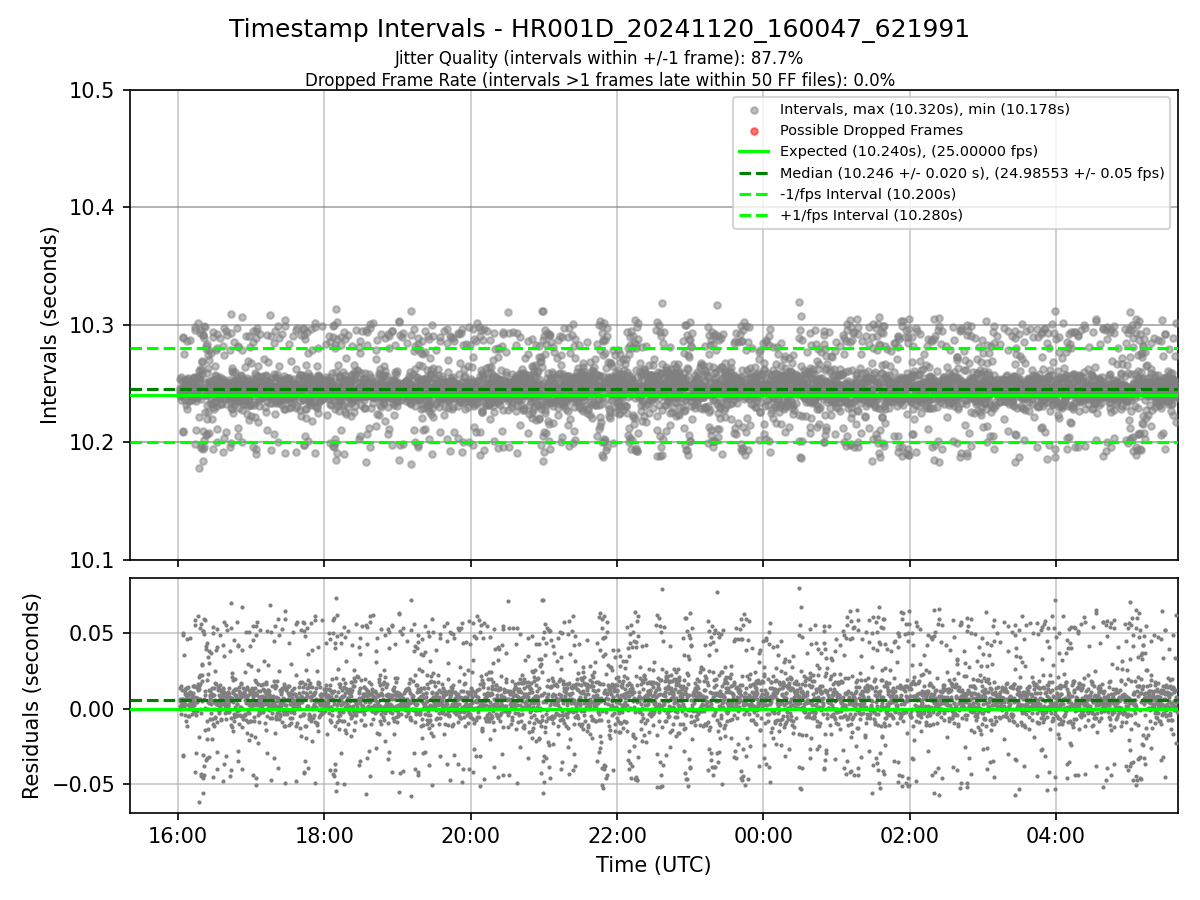Click legend entry 'Expected (10.240s), (25.00000 fps)'
Viewport: 1200px width, 900px height.
[x=908, y=151]
